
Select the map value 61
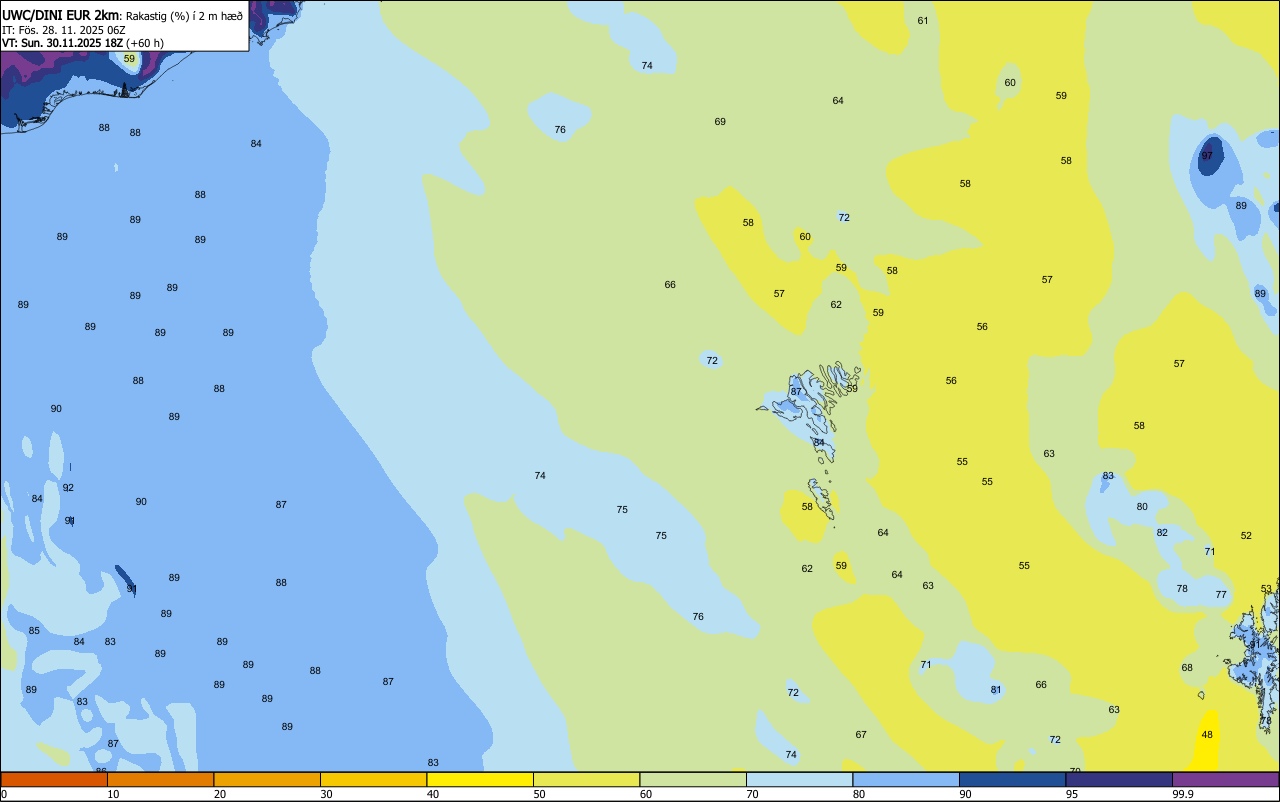click(923, 21)
